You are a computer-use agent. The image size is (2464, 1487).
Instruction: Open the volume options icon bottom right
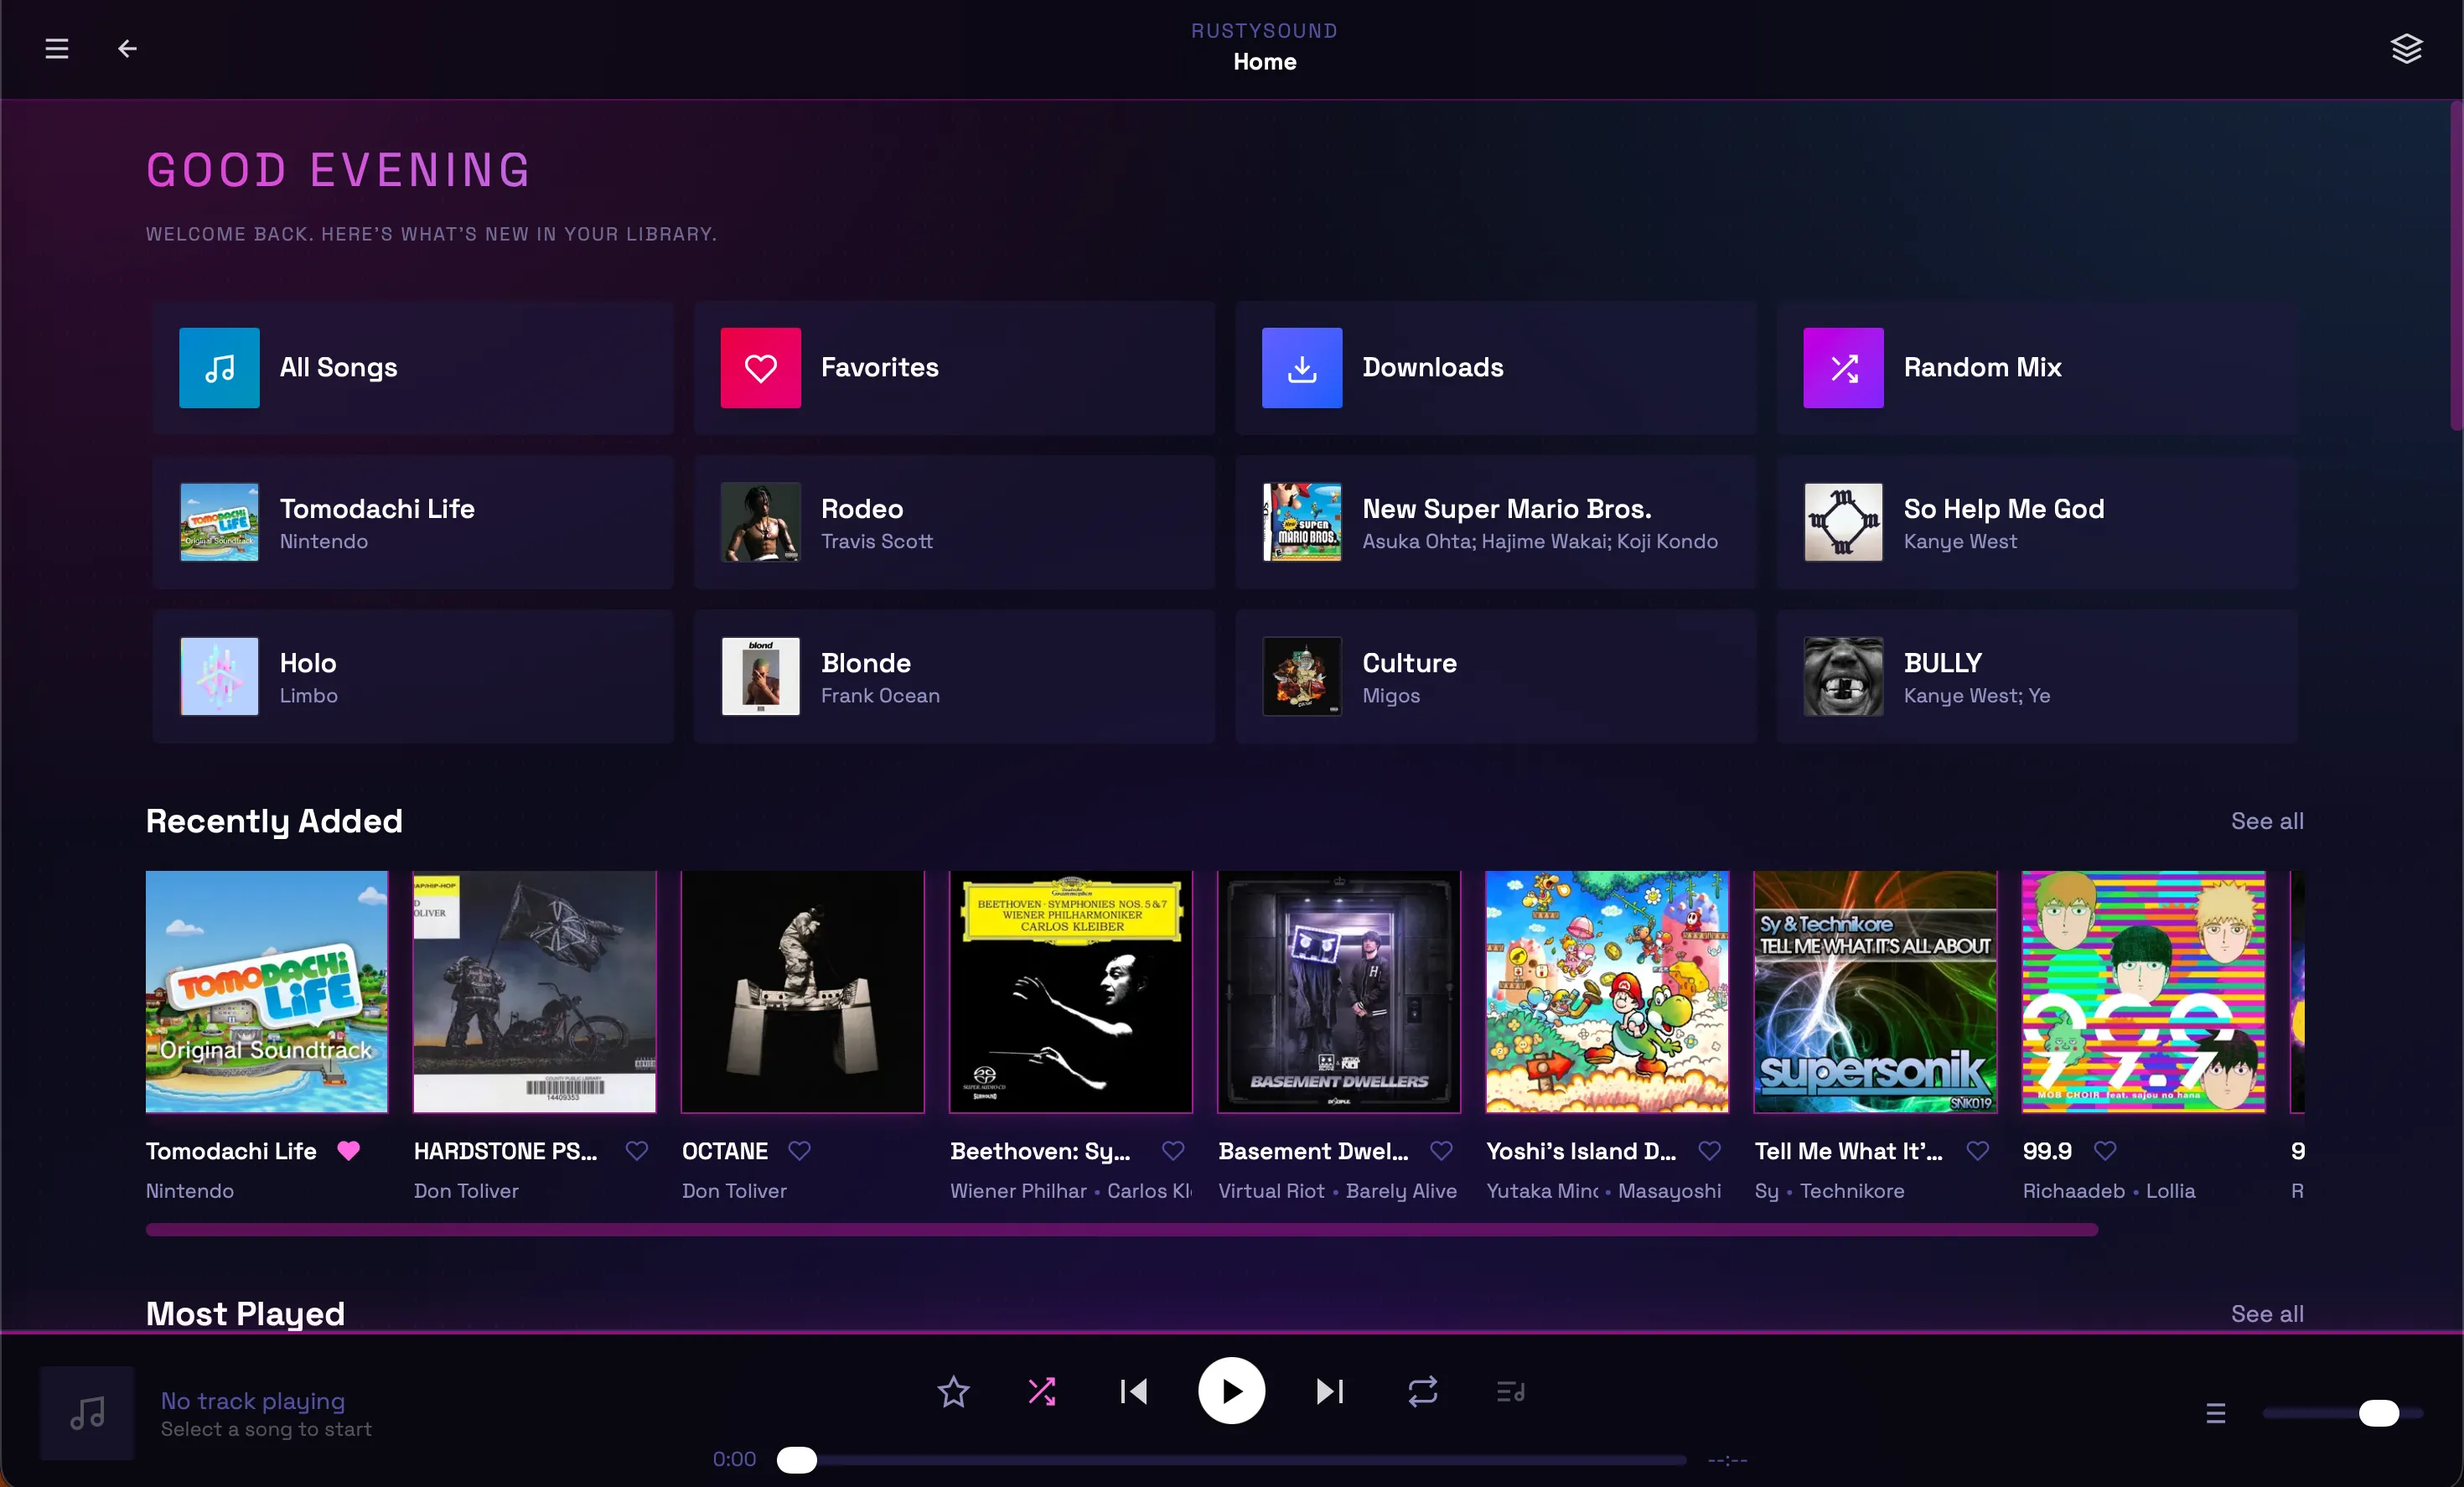2217,1413
